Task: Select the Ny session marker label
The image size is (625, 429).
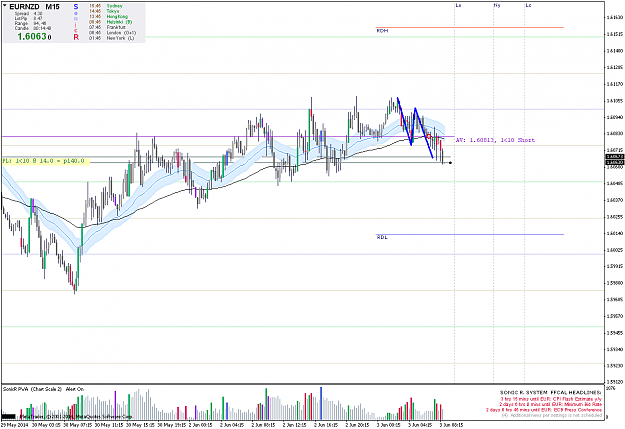Action: [497, 5]
